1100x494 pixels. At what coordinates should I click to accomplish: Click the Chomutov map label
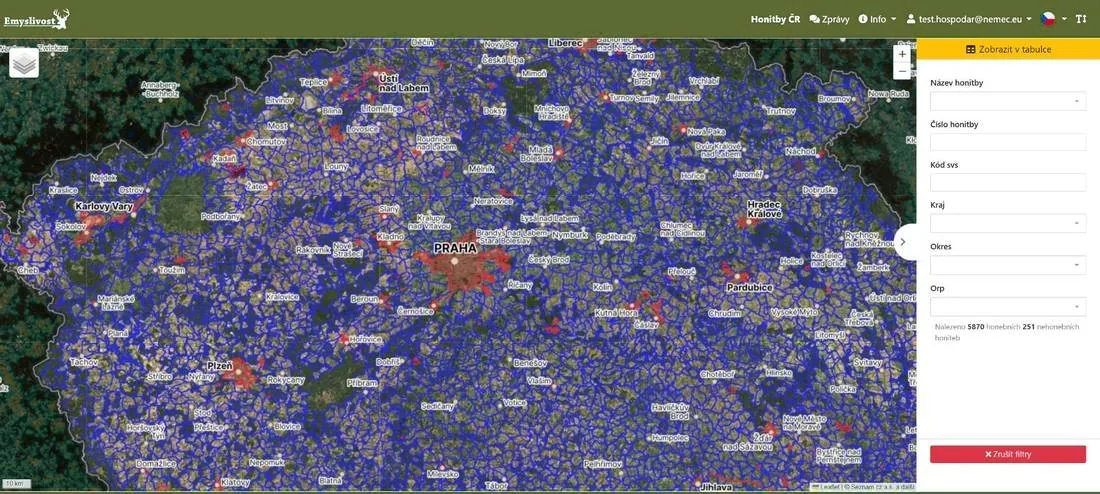pyautogui.click(x=267, y=142)
